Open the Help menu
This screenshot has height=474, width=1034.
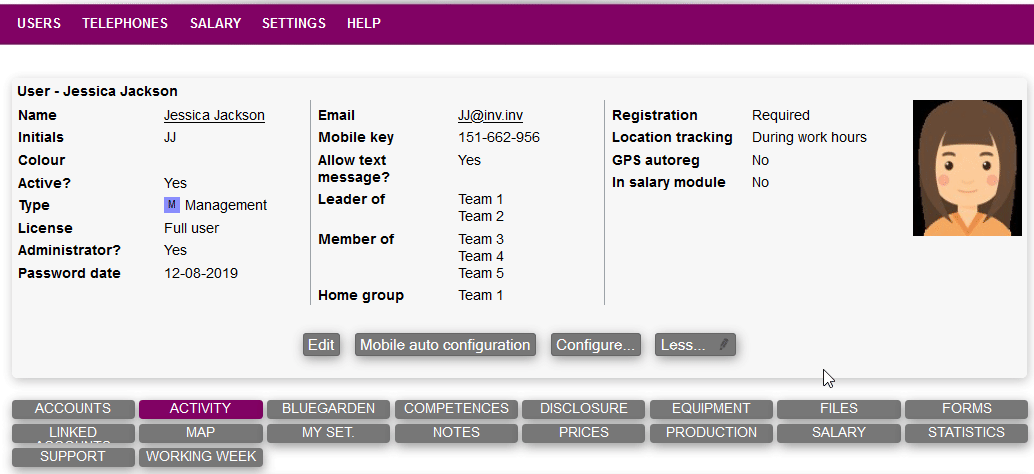pyautogui.click(x=364, y=23)
